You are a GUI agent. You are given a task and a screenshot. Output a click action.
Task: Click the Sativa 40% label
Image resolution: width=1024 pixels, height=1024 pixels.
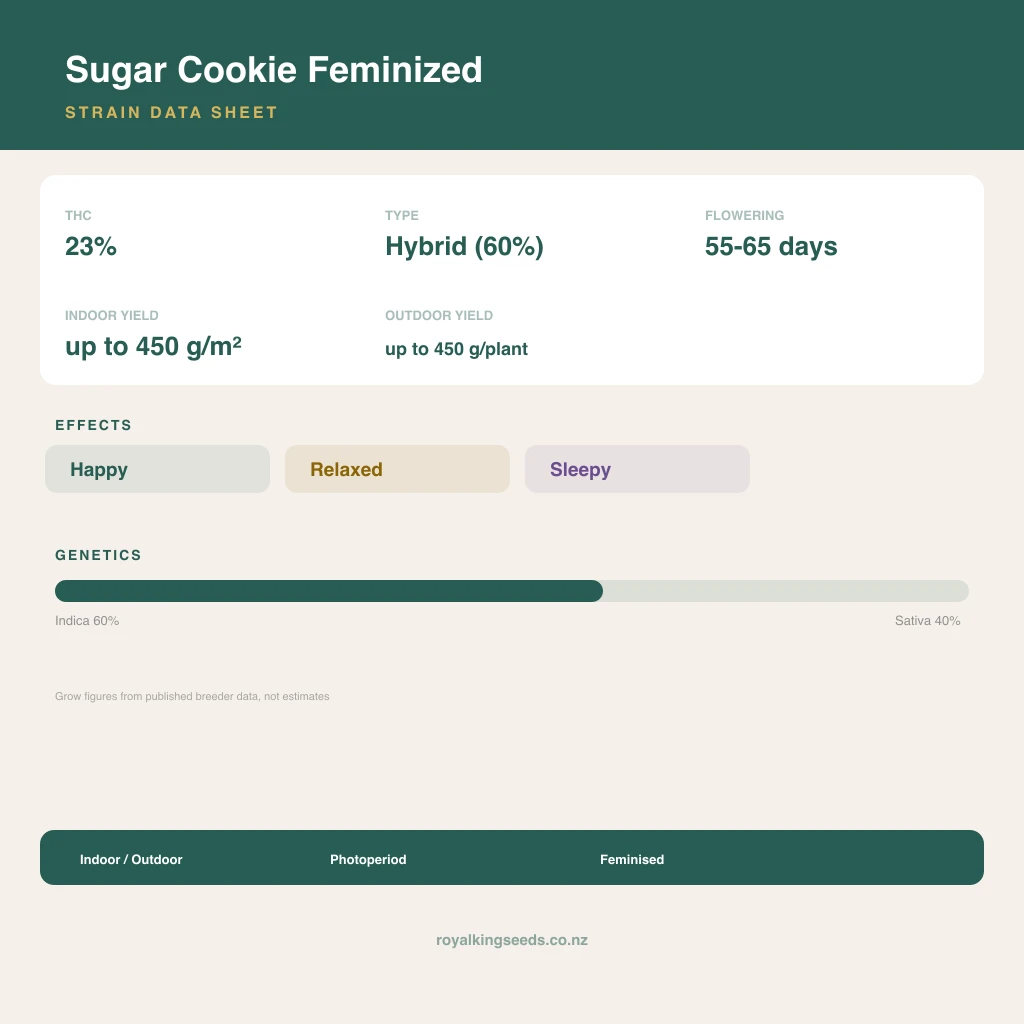tap(927, 620)
